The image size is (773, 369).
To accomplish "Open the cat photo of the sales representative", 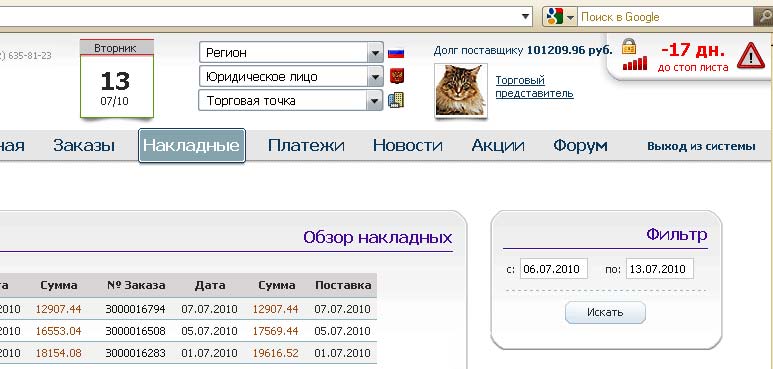I will 461,91.
